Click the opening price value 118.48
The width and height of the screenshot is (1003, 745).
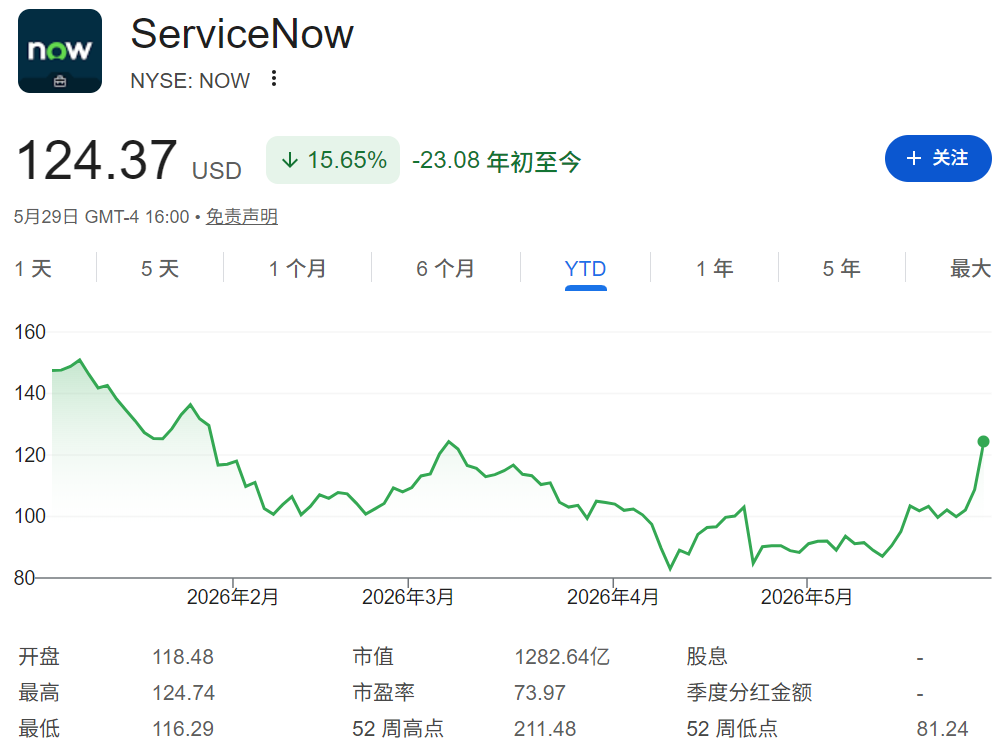183,657
